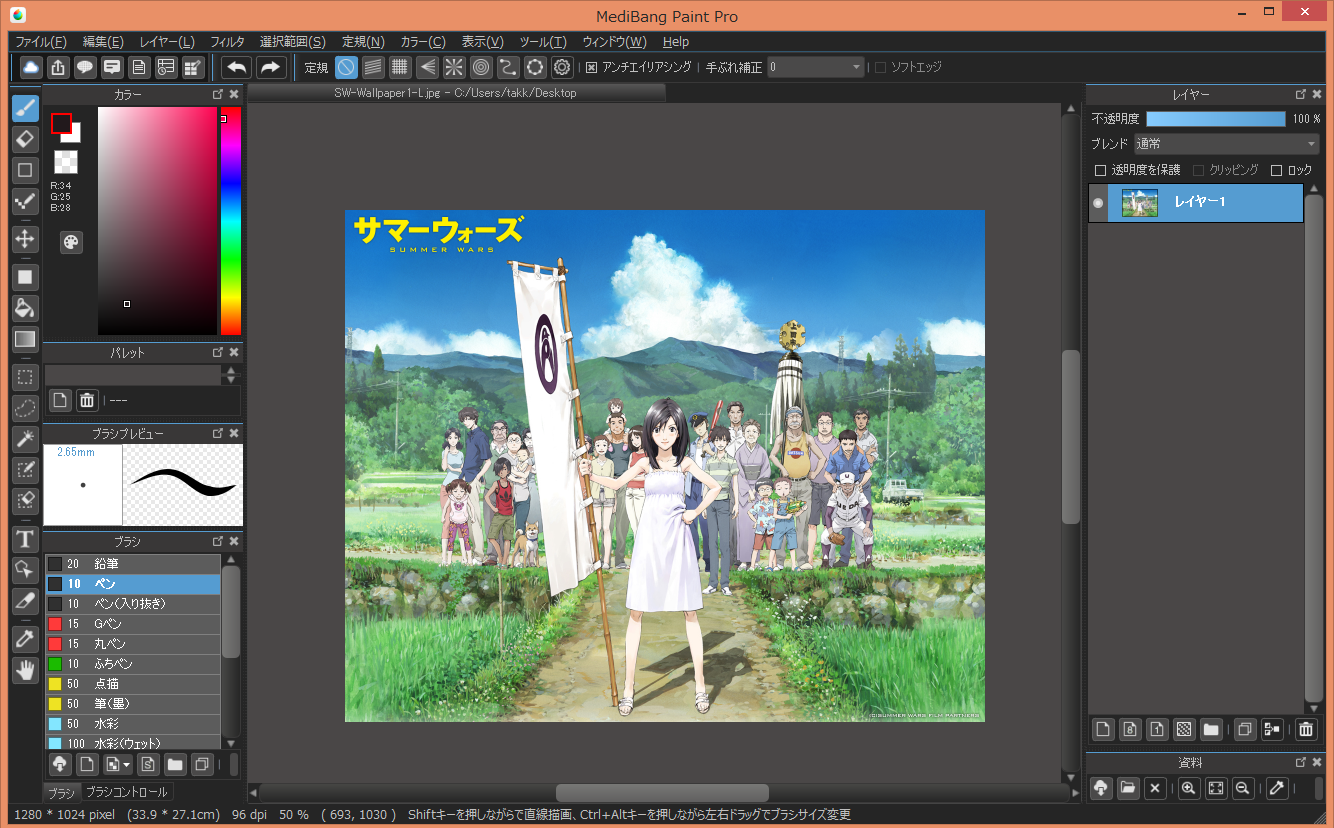Viewport: 1334px width, 828px height.
Task: Click the canvas horizontal scrollbar thumb
Action: point(662,793)
